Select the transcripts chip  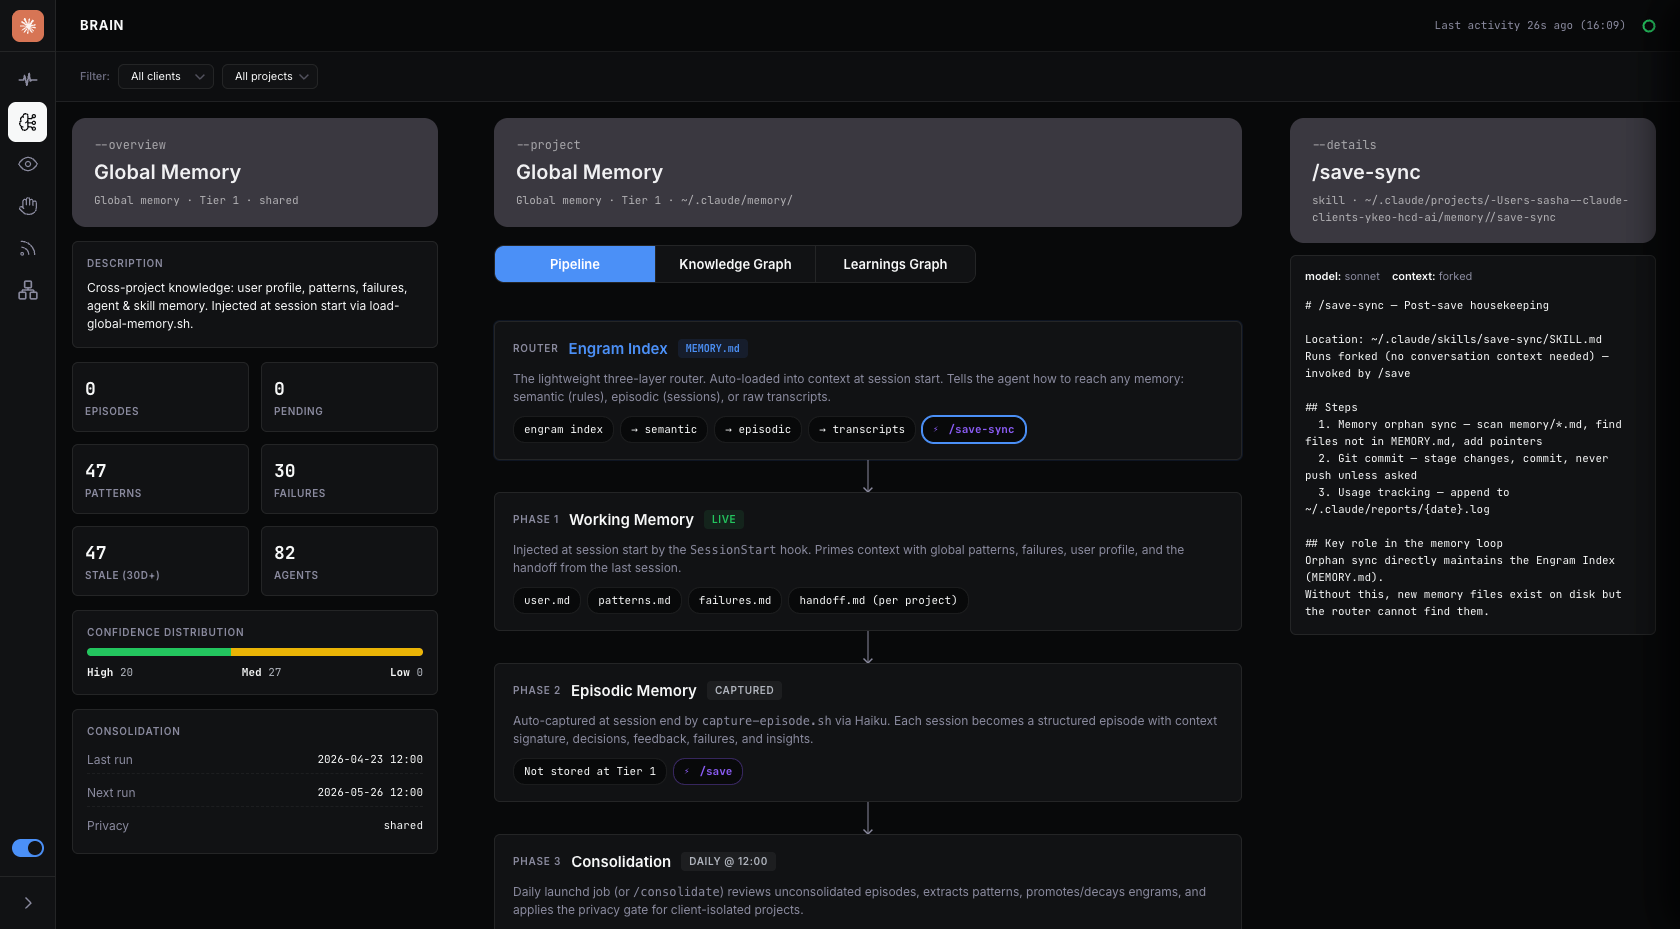coord(862,430)
